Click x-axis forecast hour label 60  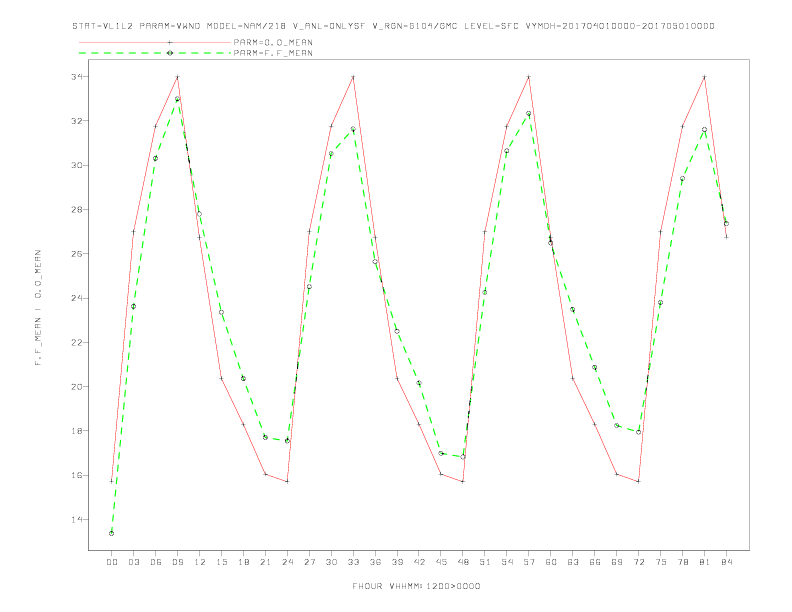tap(551, 562)
